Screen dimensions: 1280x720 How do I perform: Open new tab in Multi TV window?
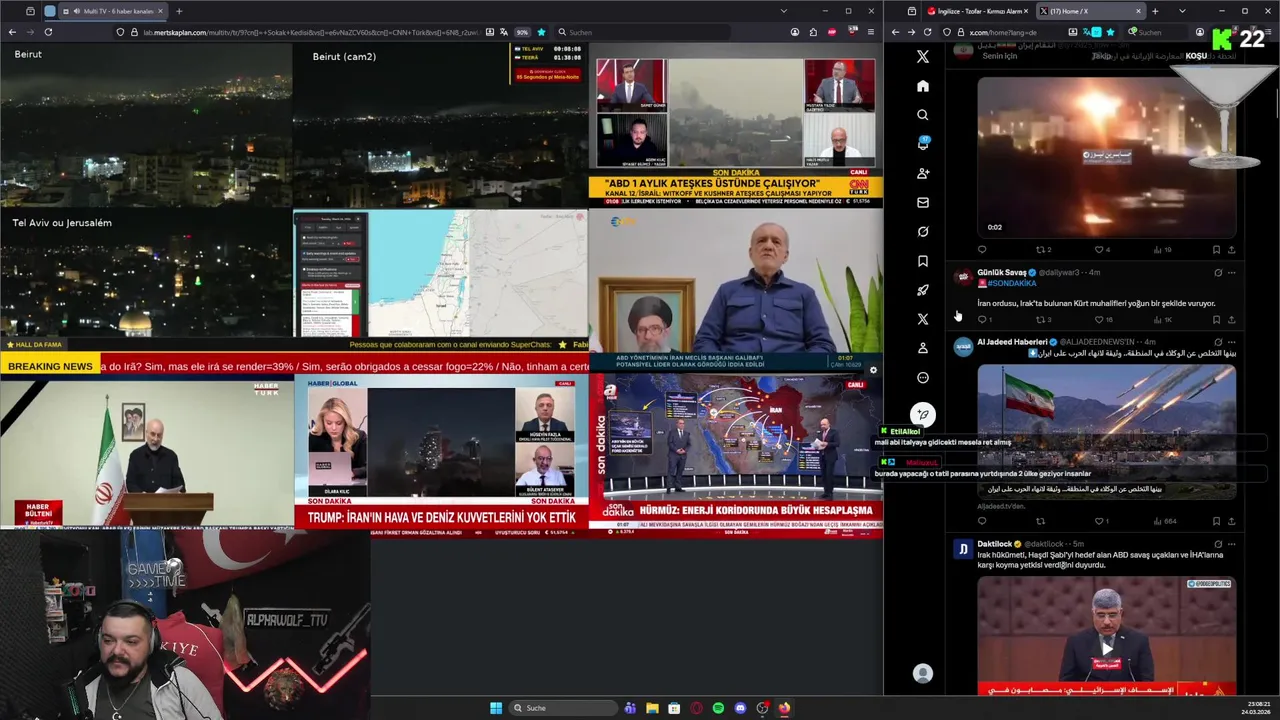tap(179, 11)
